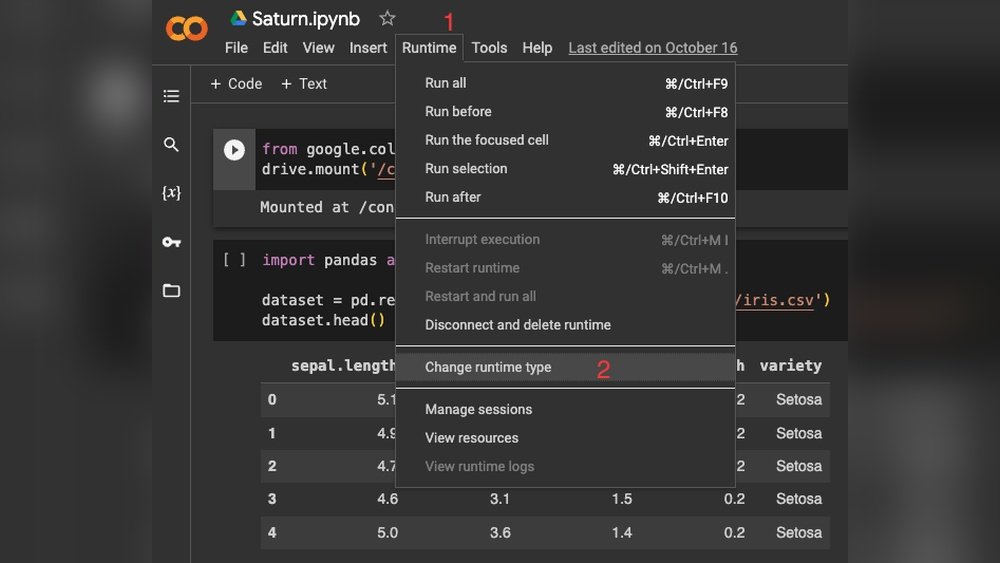Select View resources option
The height and width of the screenshot is (563, 1000).
tap(471, 438)
